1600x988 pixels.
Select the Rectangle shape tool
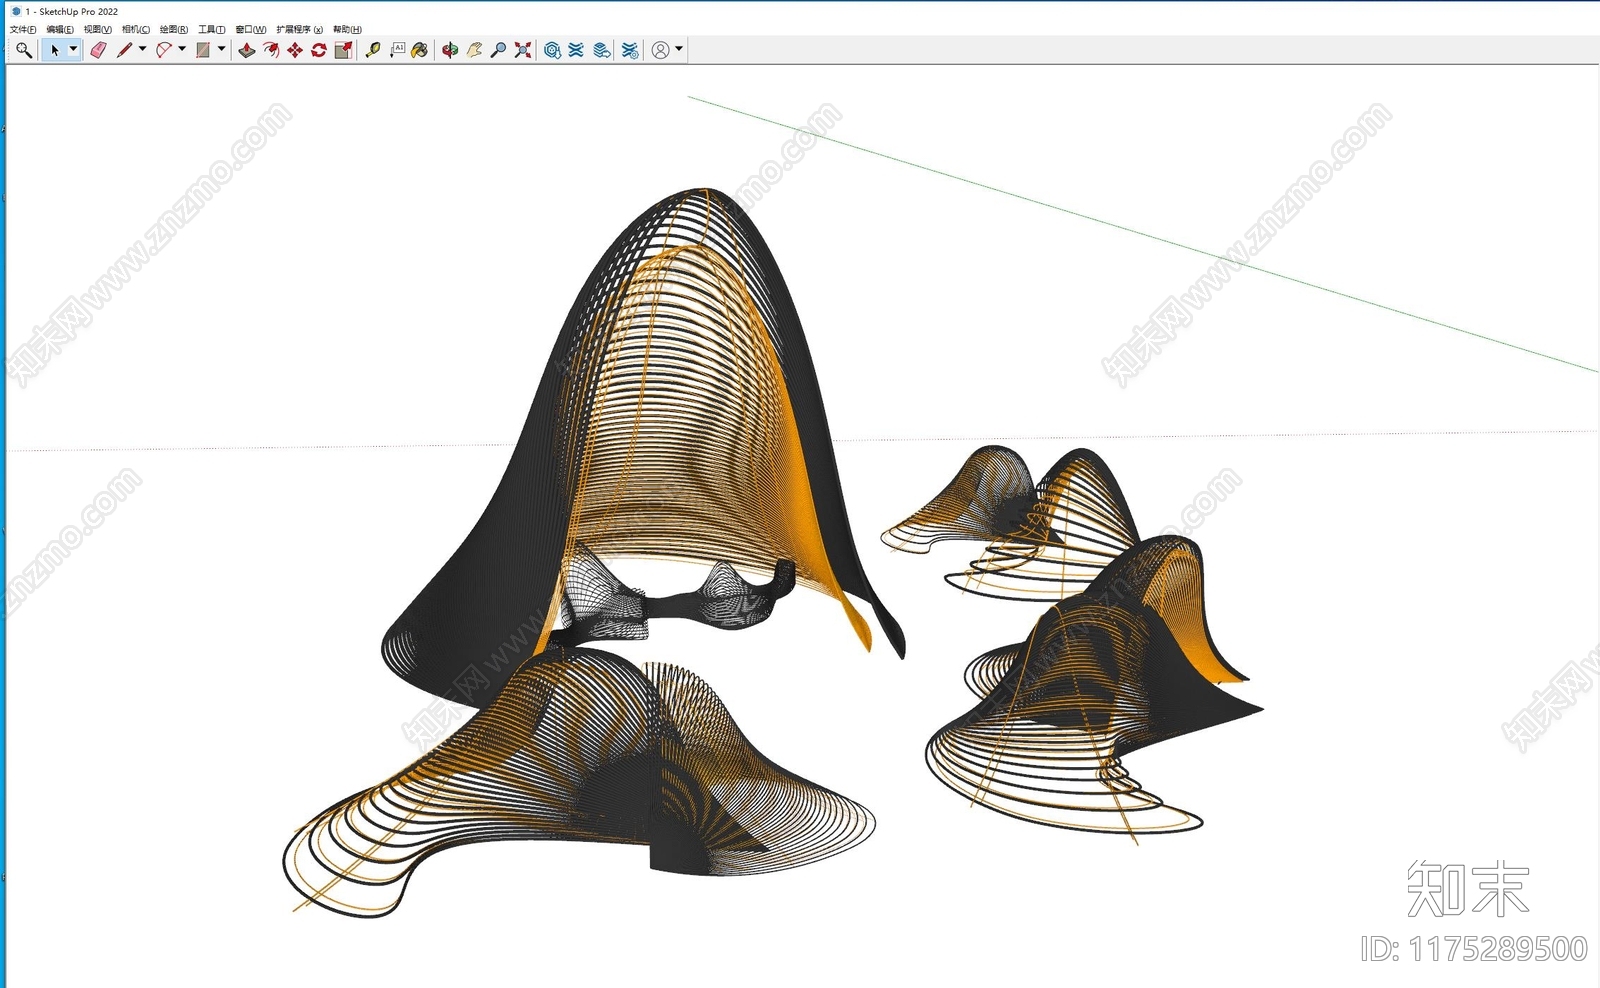point(203,49)
